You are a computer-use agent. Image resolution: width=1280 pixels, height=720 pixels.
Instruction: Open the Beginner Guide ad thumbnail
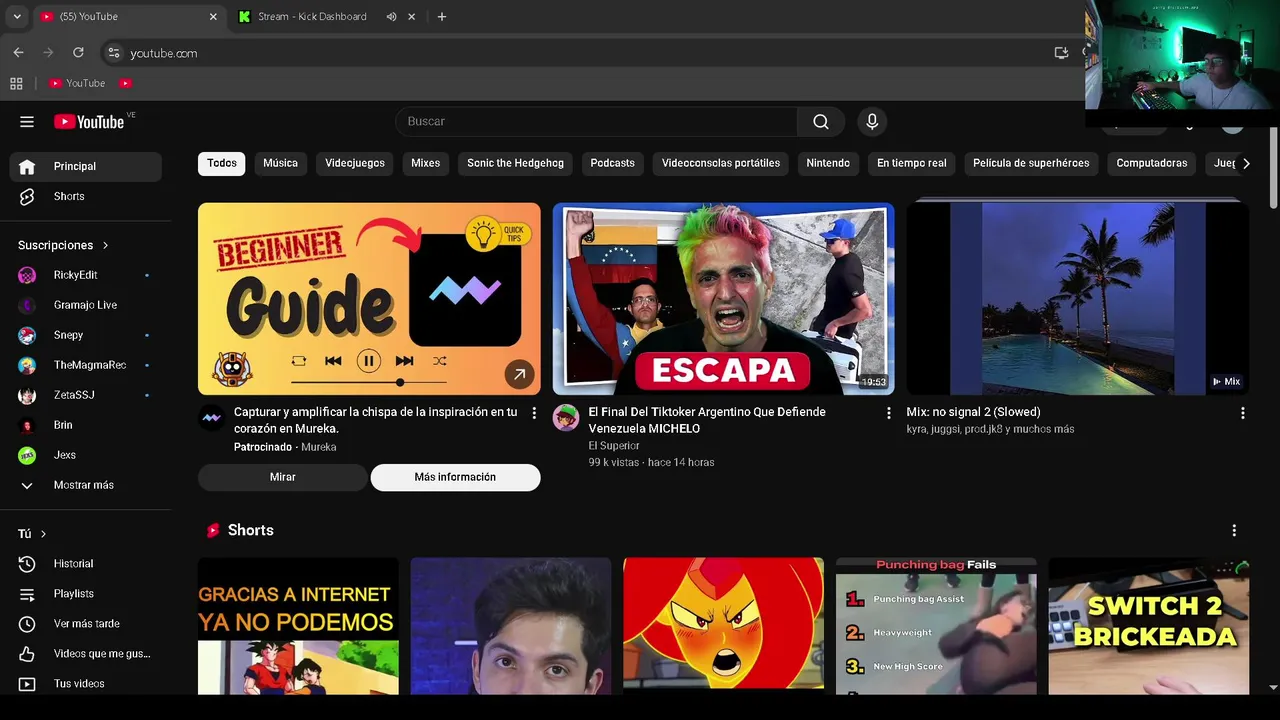click(x=369, y=299)
